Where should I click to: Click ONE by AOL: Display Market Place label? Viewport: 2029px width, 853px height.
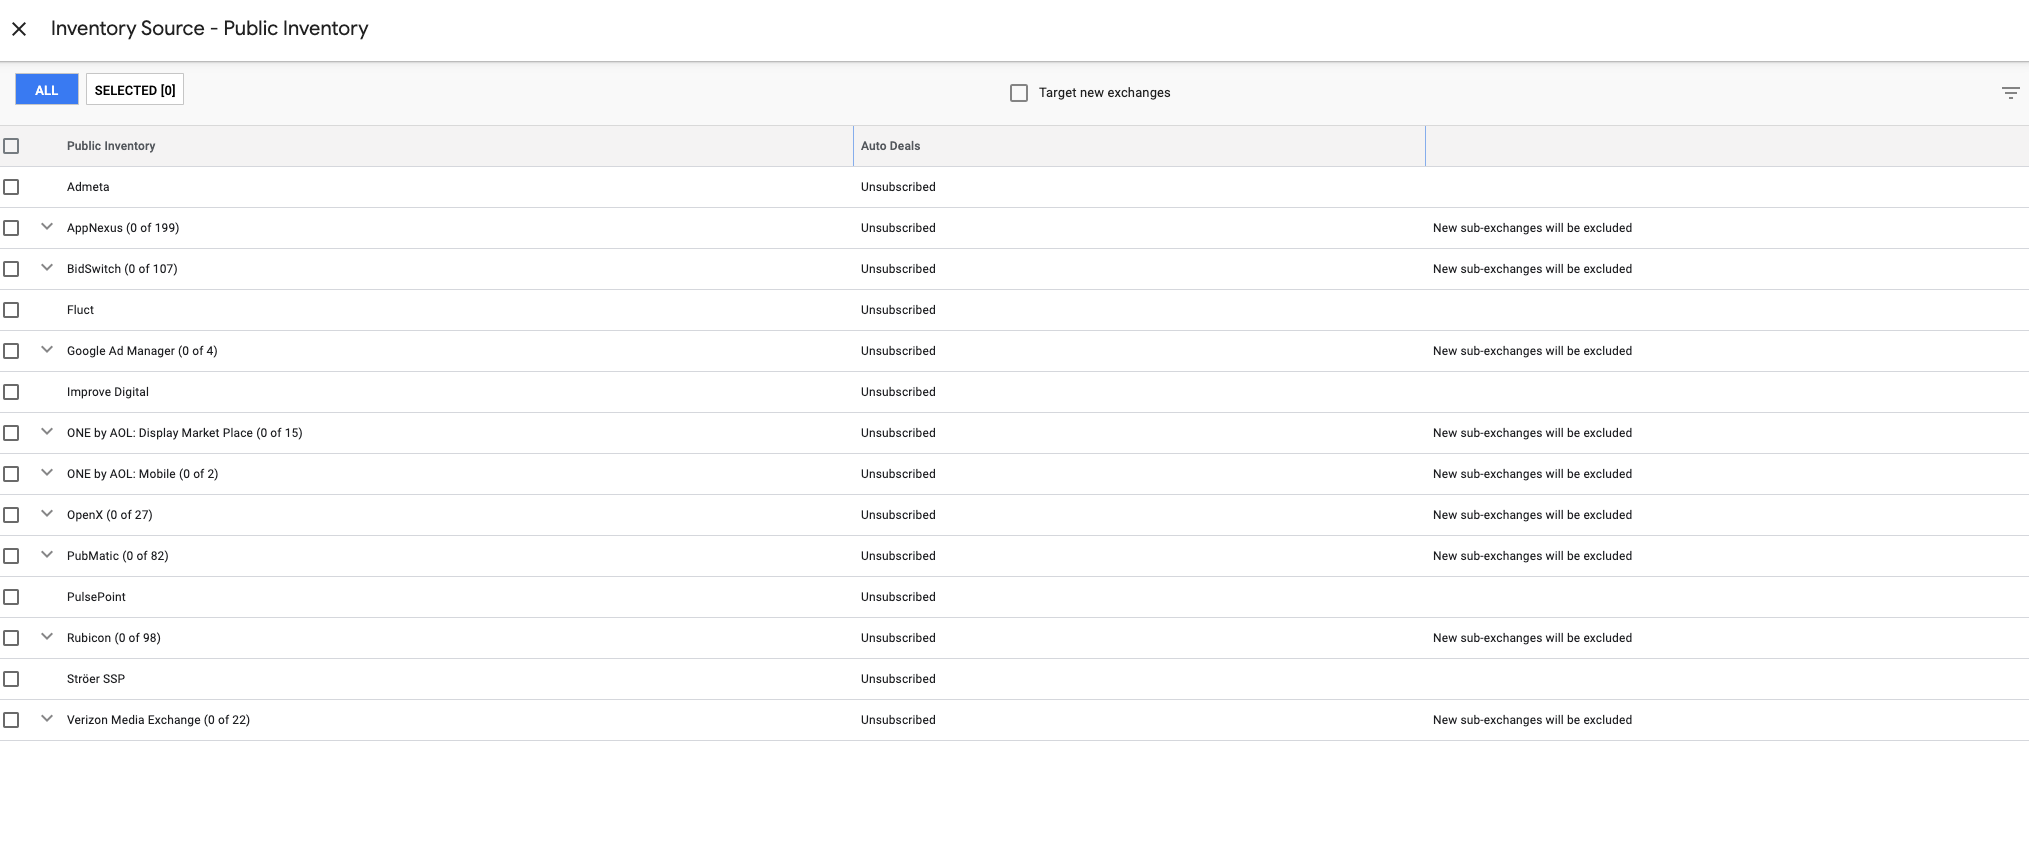pos(184,433)
